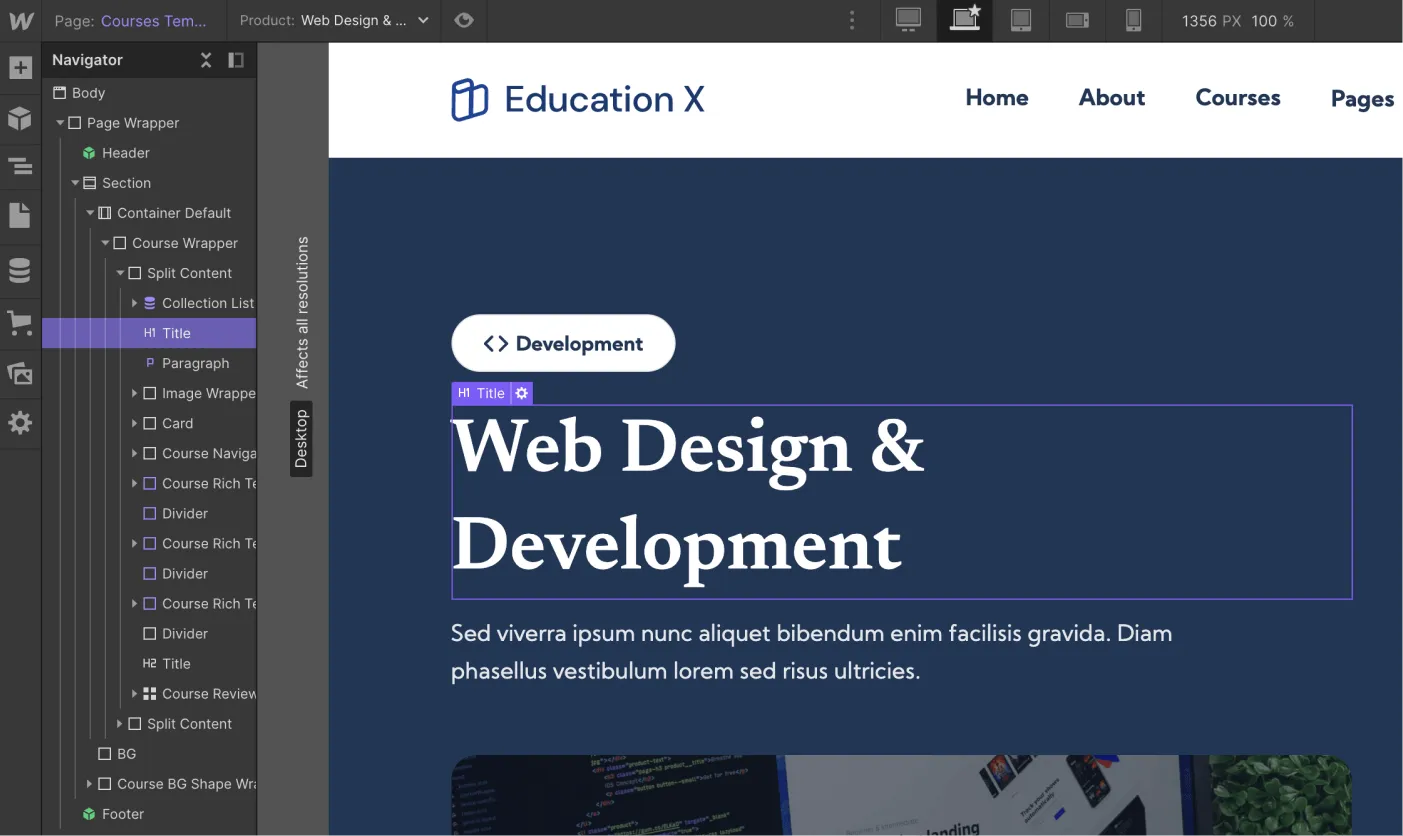Open the toolbar overflow ellipsis menu
Viewport: 1403px width, 836px height.
tap(852, 20)
